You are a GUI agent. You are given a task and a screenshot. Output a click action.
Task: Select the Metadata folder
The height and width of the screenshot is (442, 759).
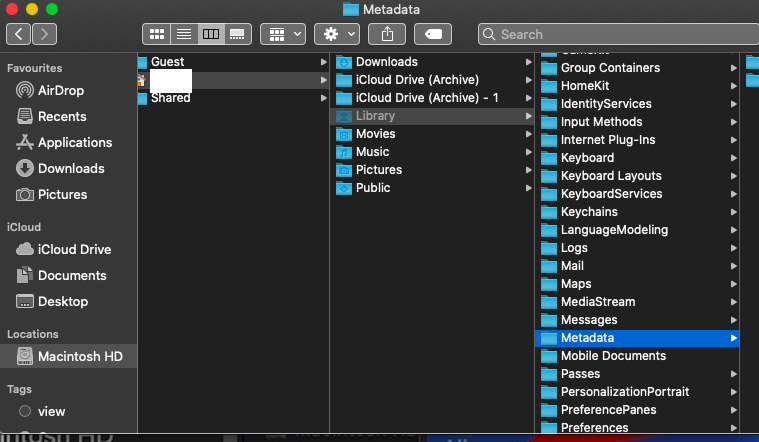[x=637, y=338]
